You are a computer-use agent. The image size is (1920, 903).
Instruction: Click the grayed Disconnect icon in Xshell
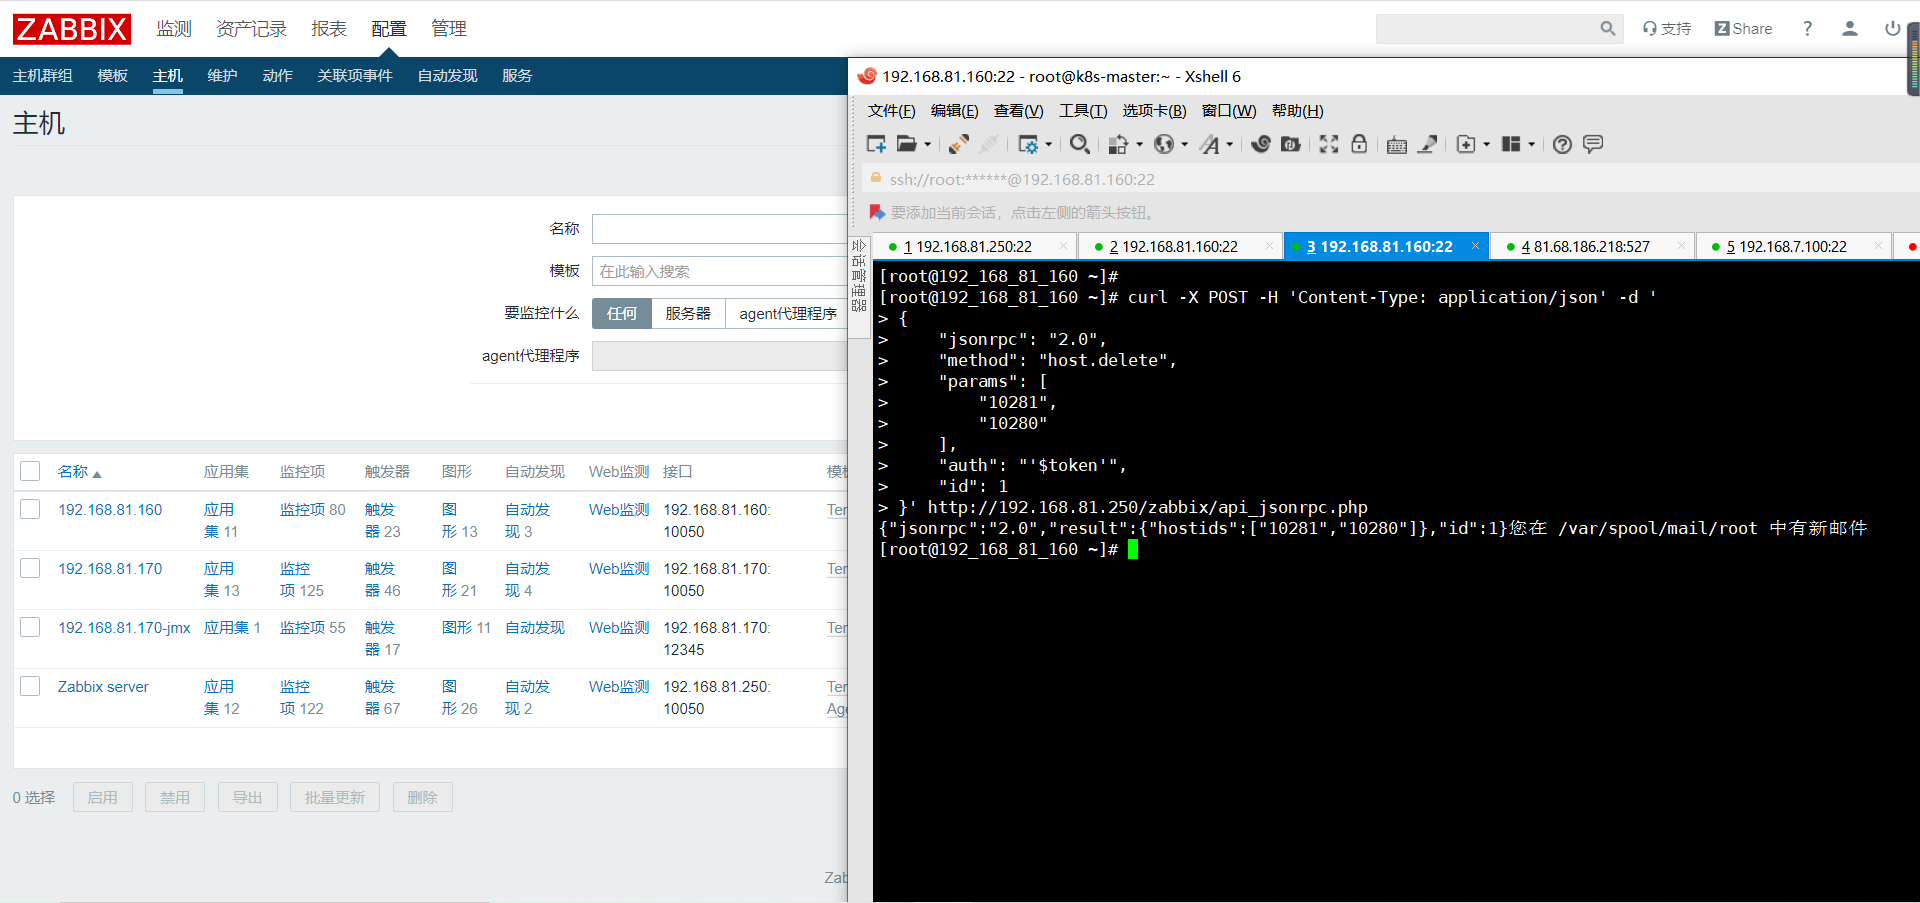click(x=989, y=144)
